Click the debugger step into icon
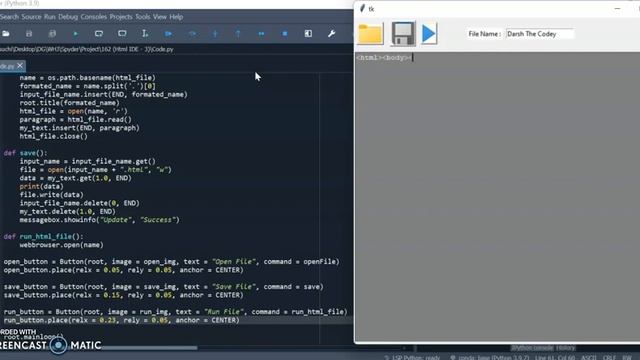Image resolution: width=640 pixels, height=360 pixels. pos(215,33)
